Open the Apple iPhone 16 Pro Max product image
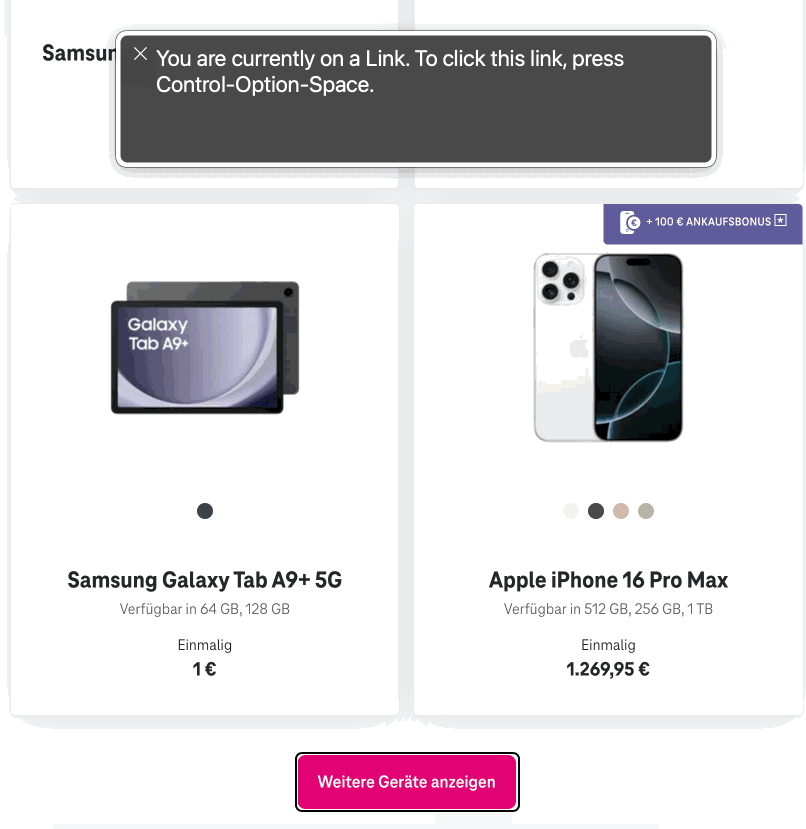Image resolution: width=806 pixels, height=829 pixels. pos(608,347)
